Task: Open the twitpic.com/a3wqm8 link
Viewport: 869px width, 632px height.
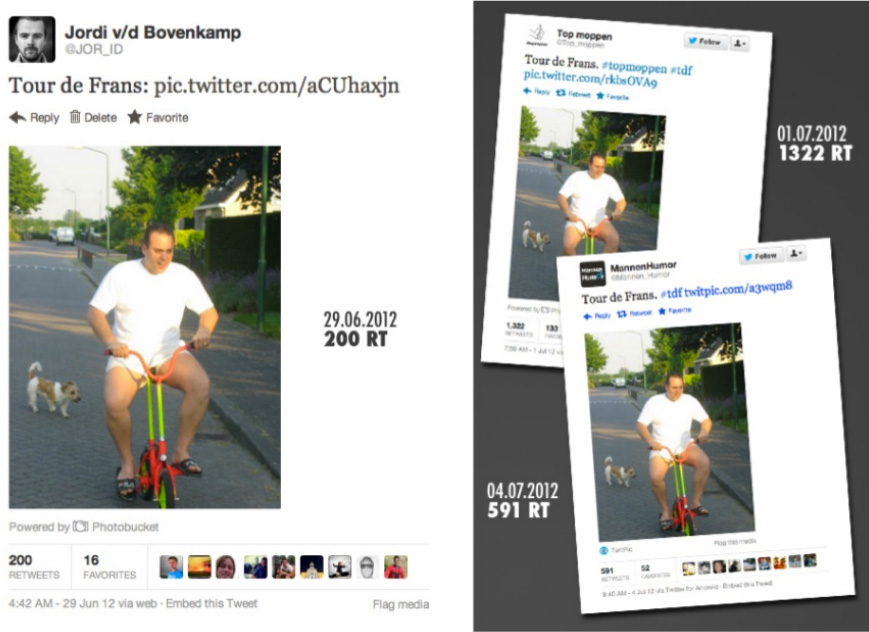Action: pyautogui.click(x=738, y=288)
